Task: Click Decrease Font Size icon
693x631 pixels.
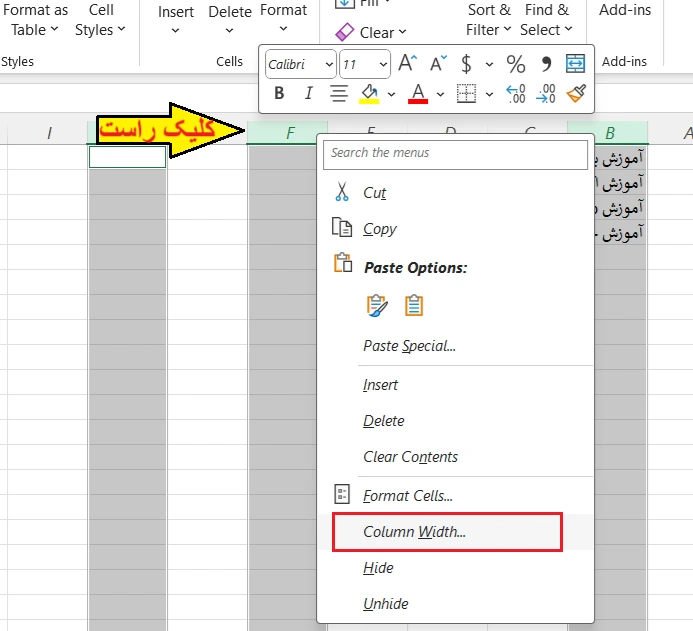Action: click(x=438, y=64)
